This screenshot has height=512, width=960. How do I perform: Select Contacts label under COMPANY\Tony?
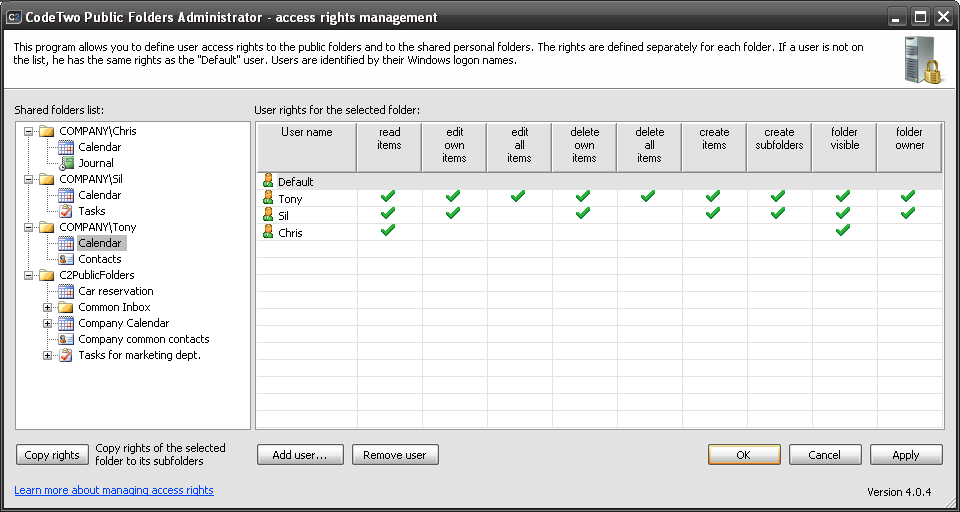click(100, 259)
